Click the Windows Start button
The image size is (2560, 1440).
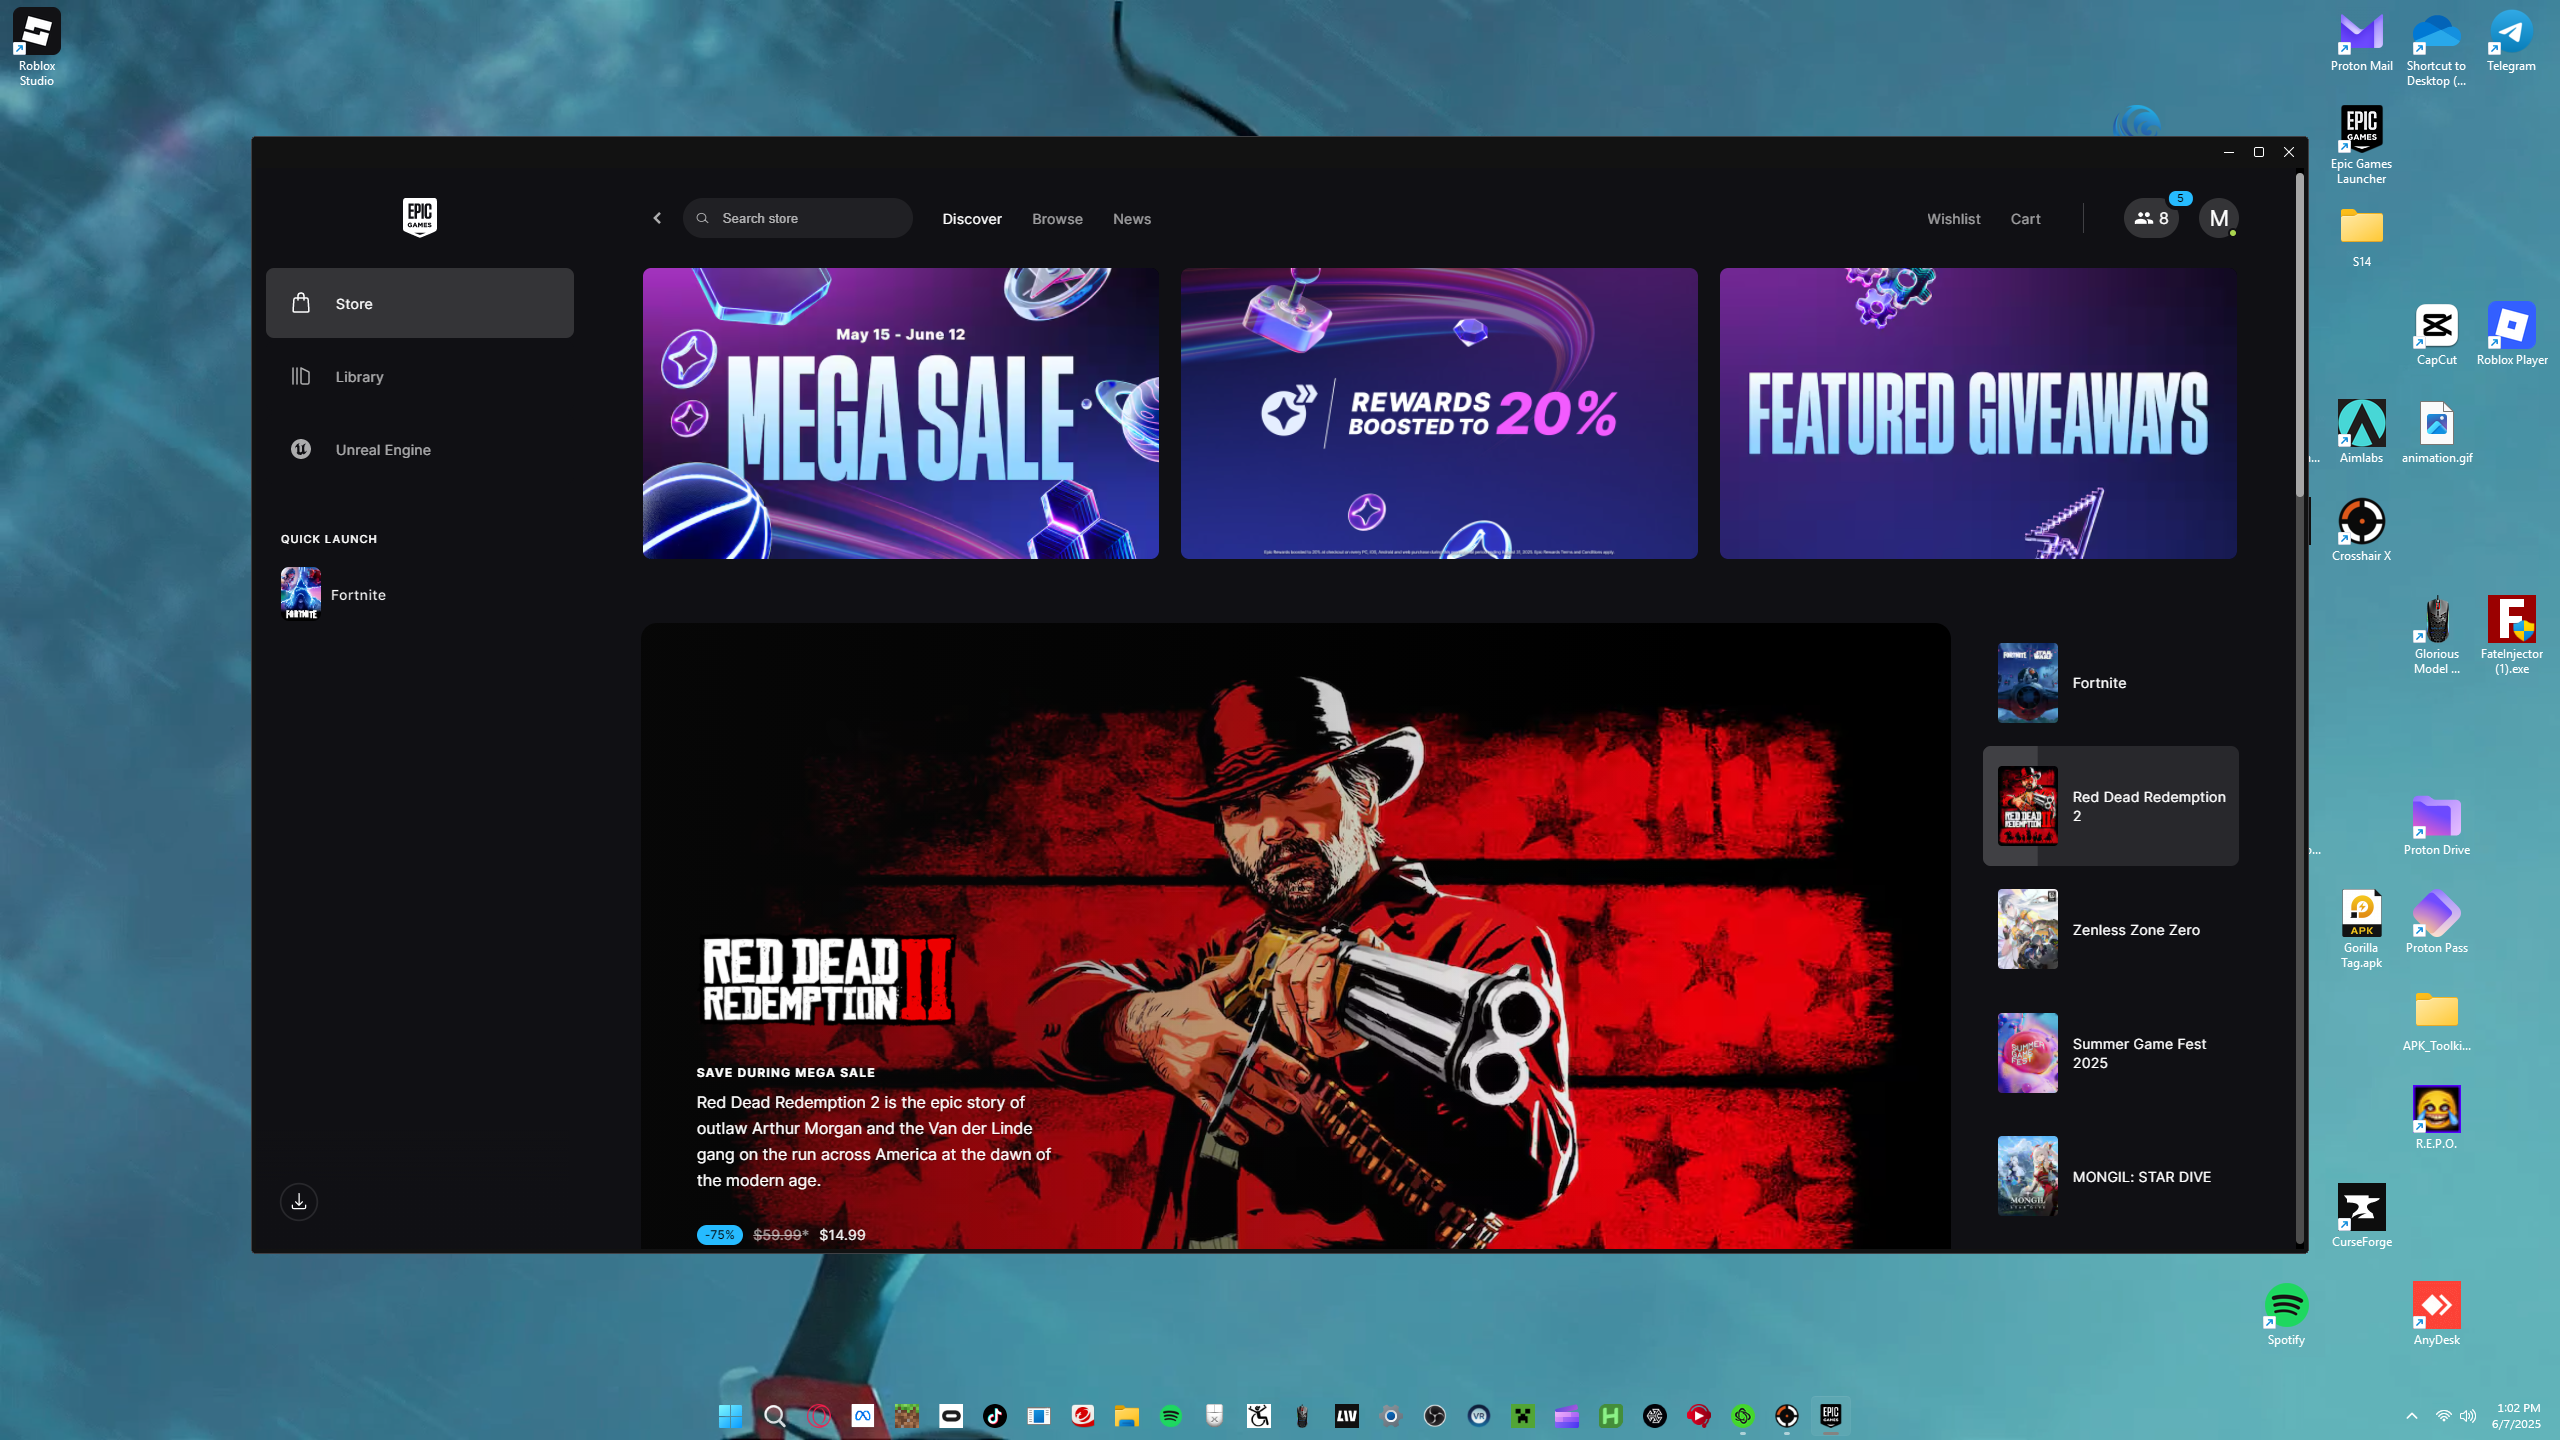(730, 1416)
